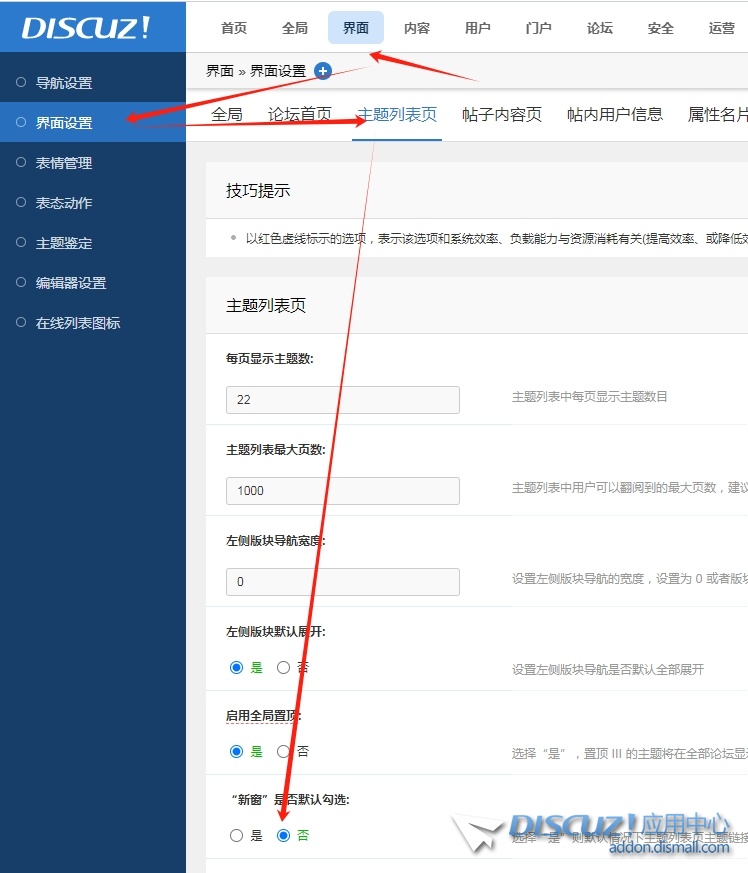This screenshot has width=748, height=873.
Task: Select 表情管理 sidebar item
Action: 64,163
